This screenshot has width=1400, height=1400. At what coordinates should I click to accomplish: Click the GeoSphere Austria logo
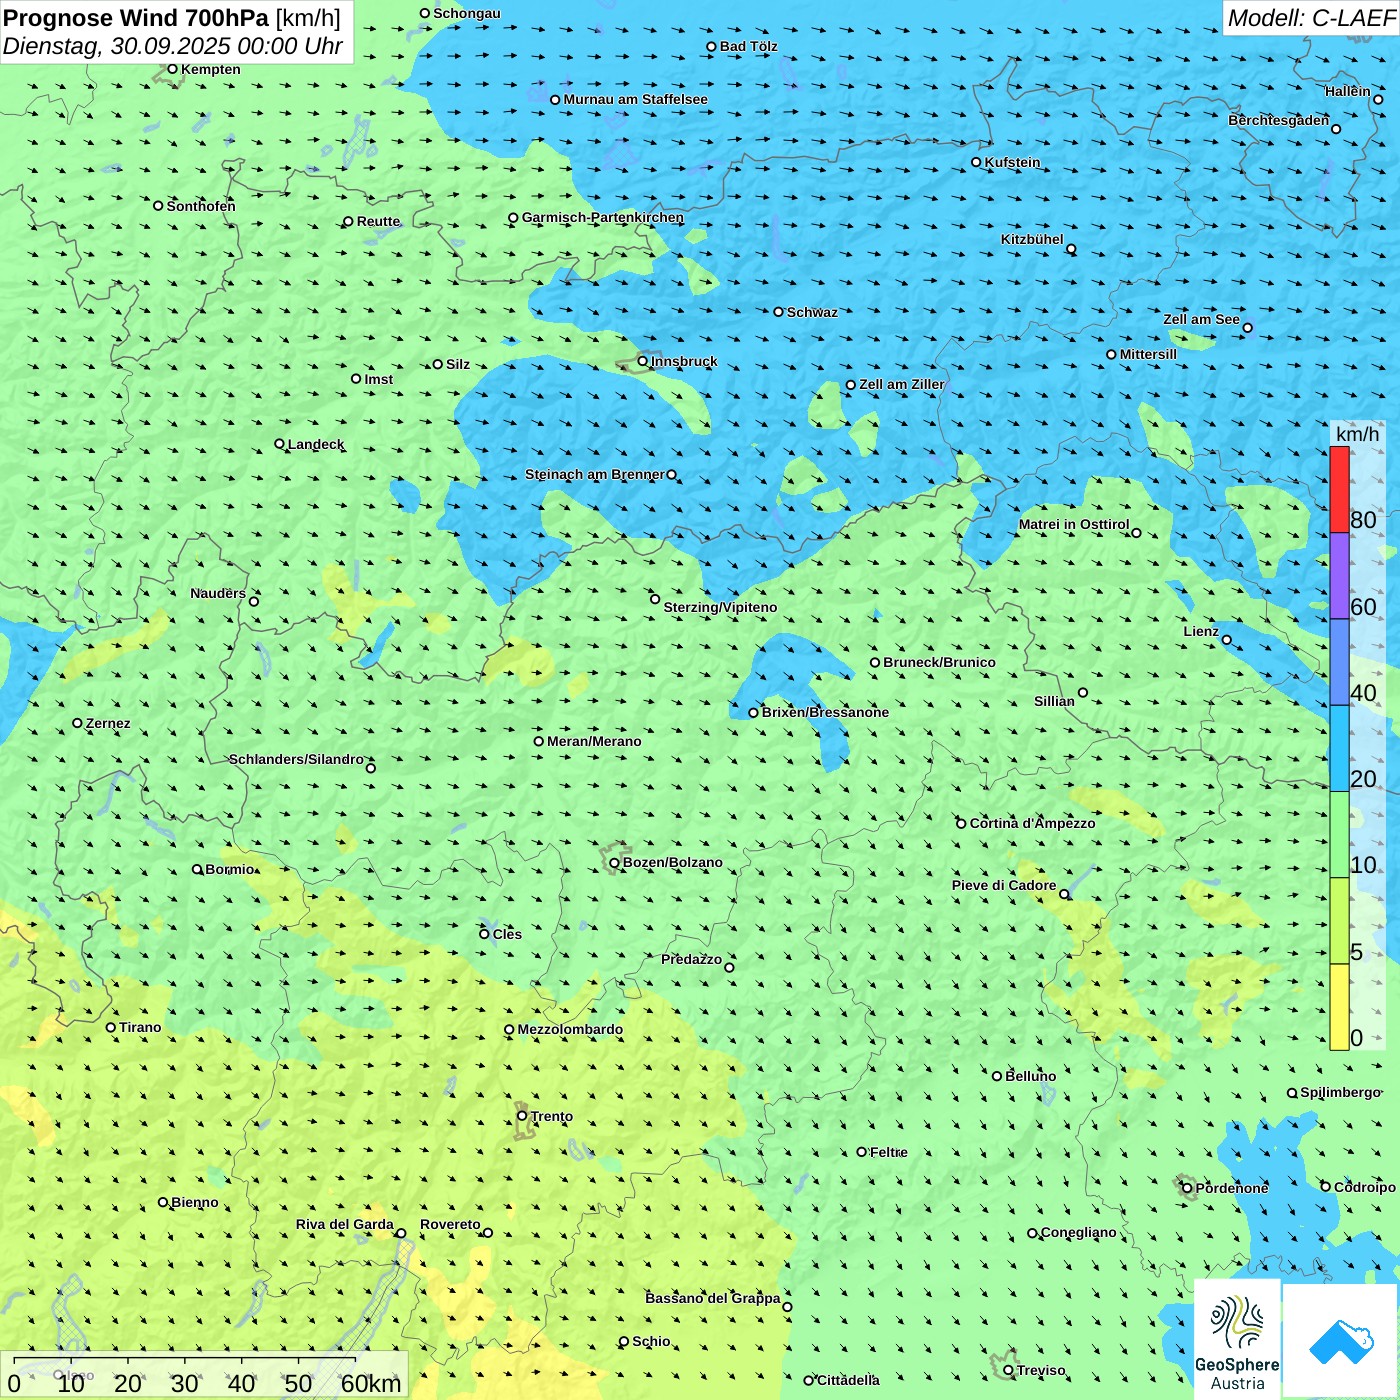1237,1339
